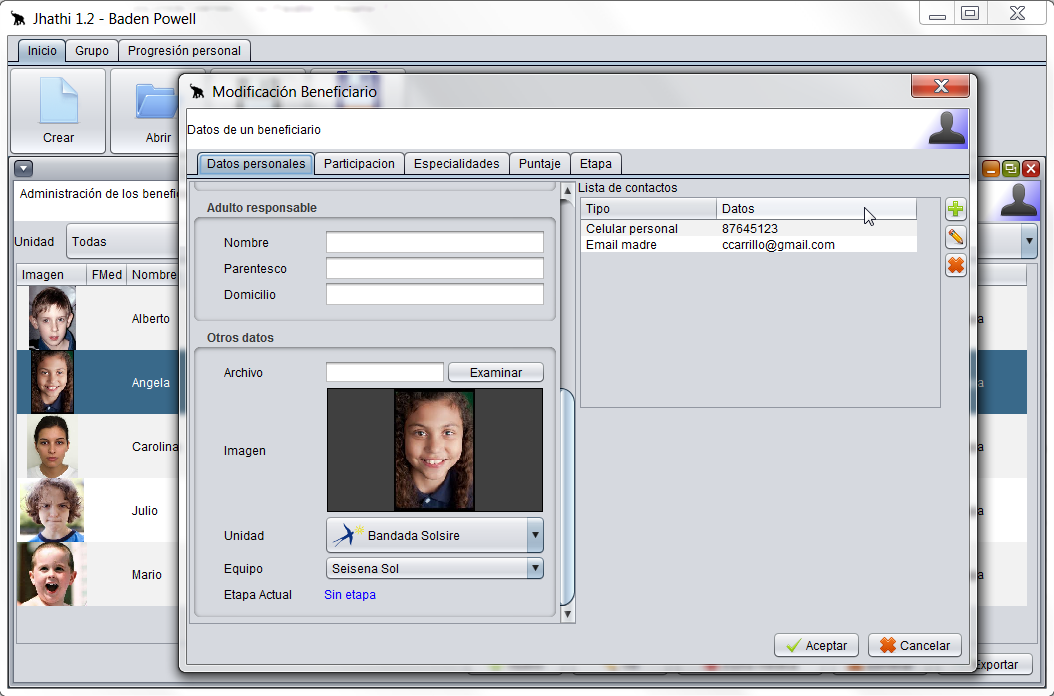Click the green maximize icon of the inner panel

[1010, 169]
